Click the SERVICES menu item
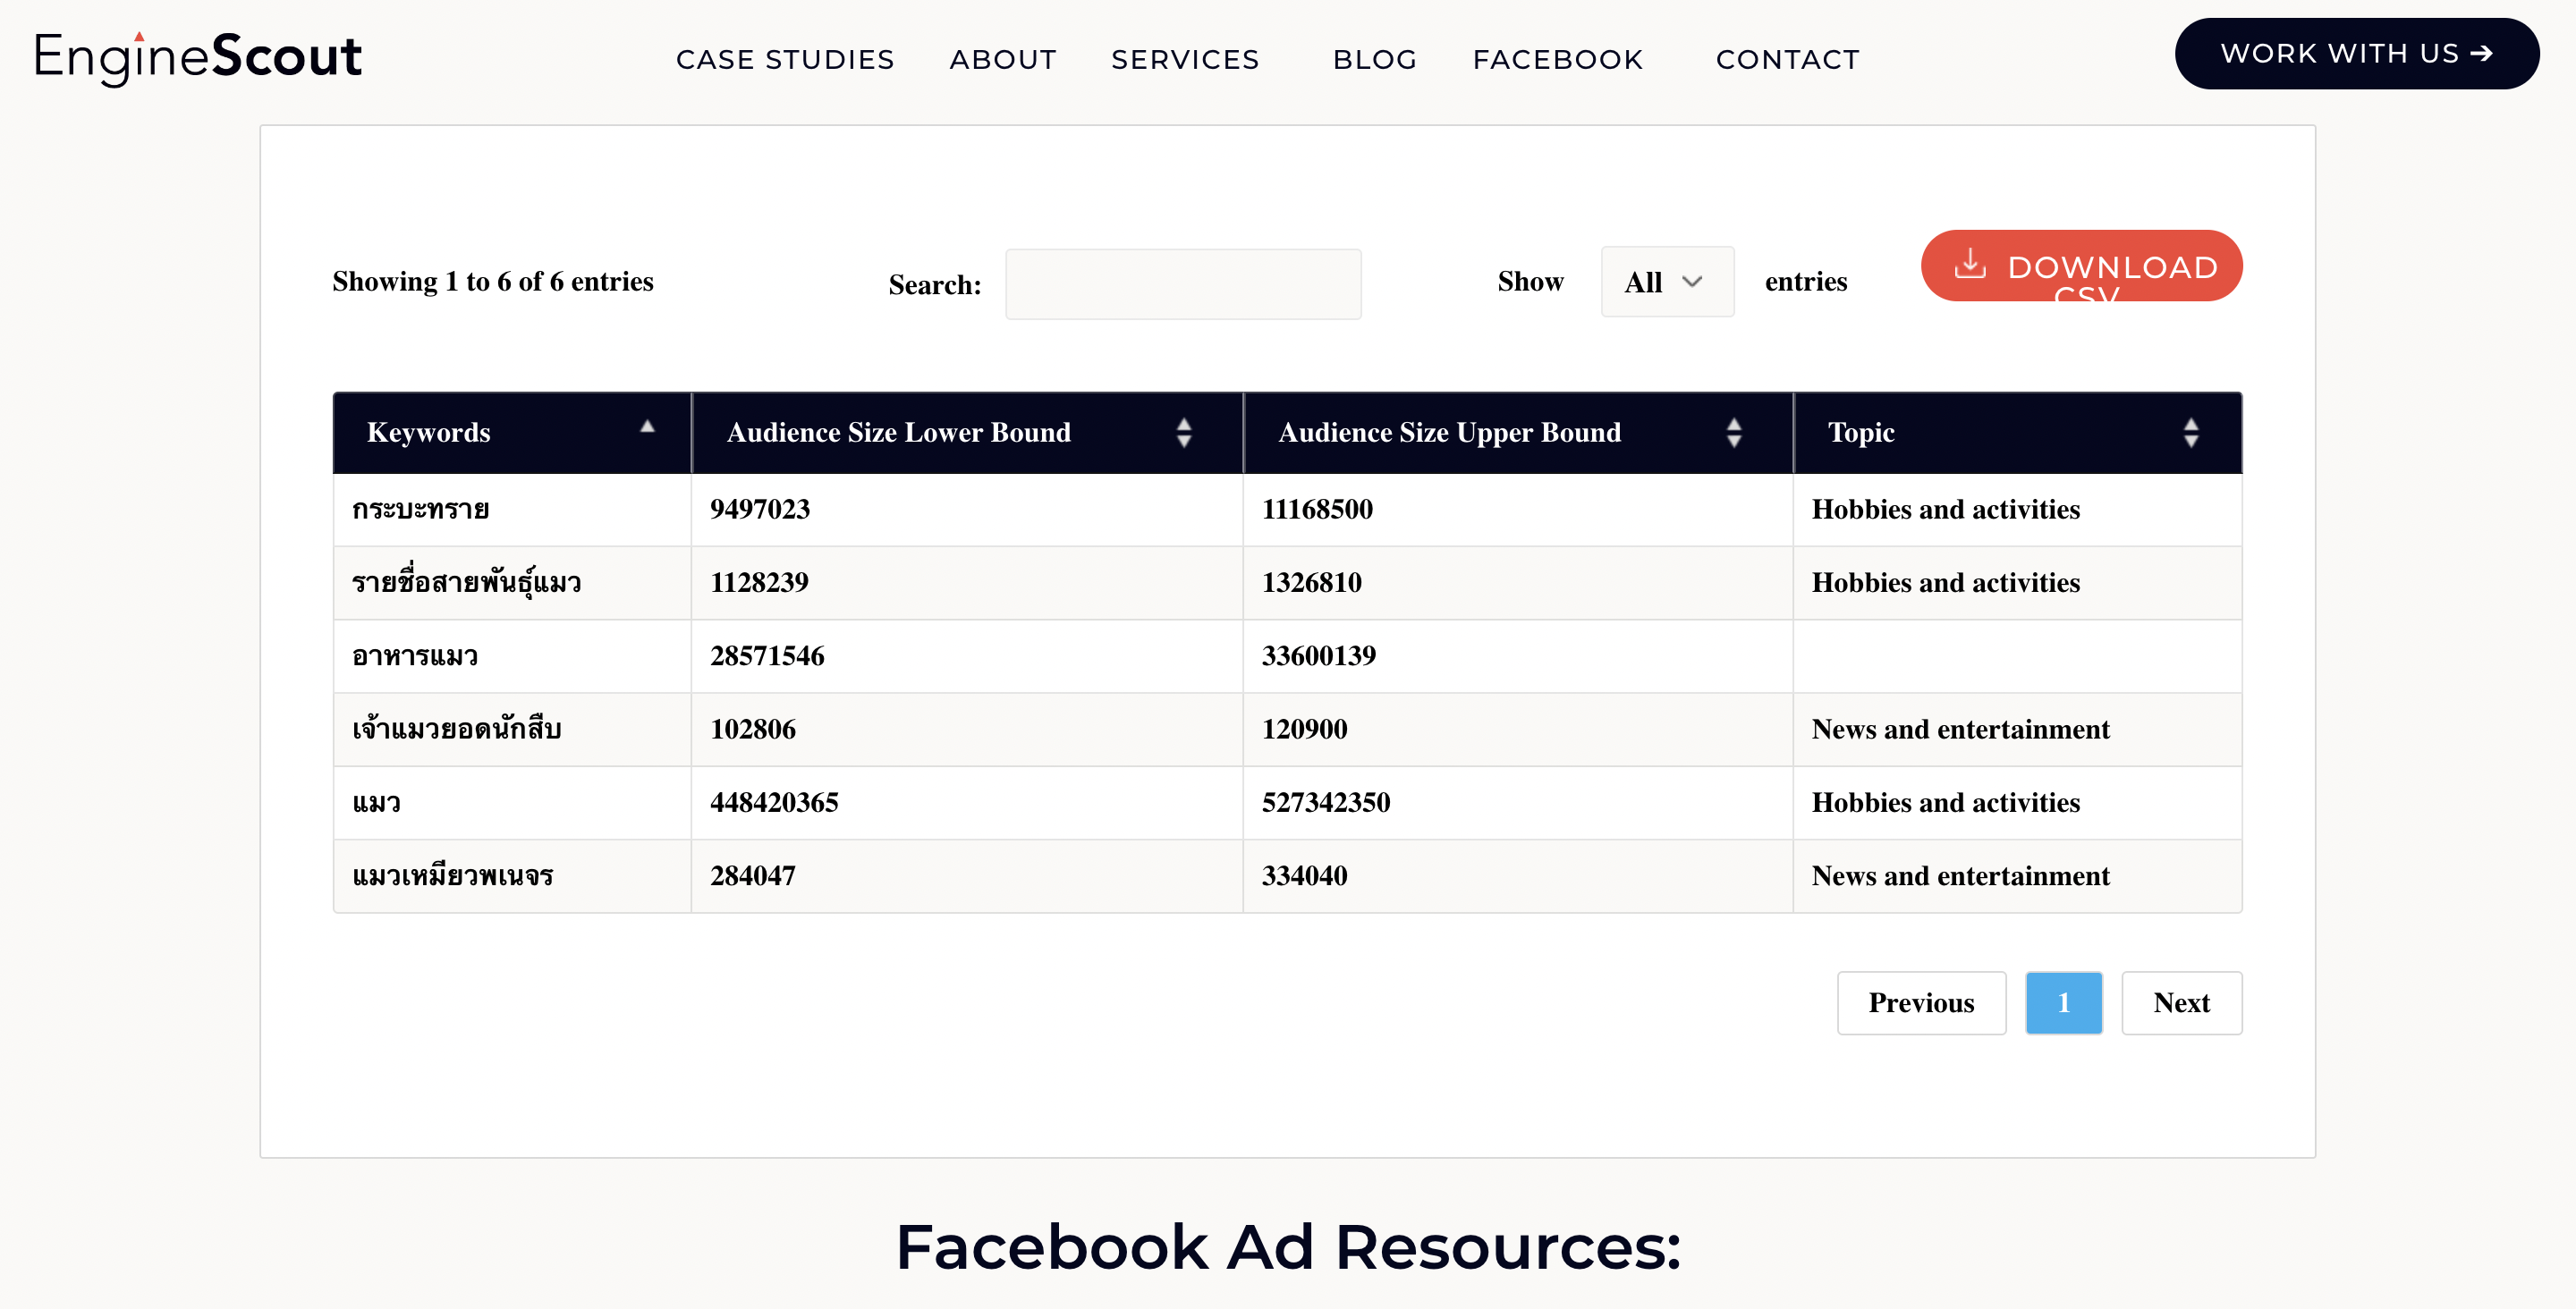 tap(1187, 58)
